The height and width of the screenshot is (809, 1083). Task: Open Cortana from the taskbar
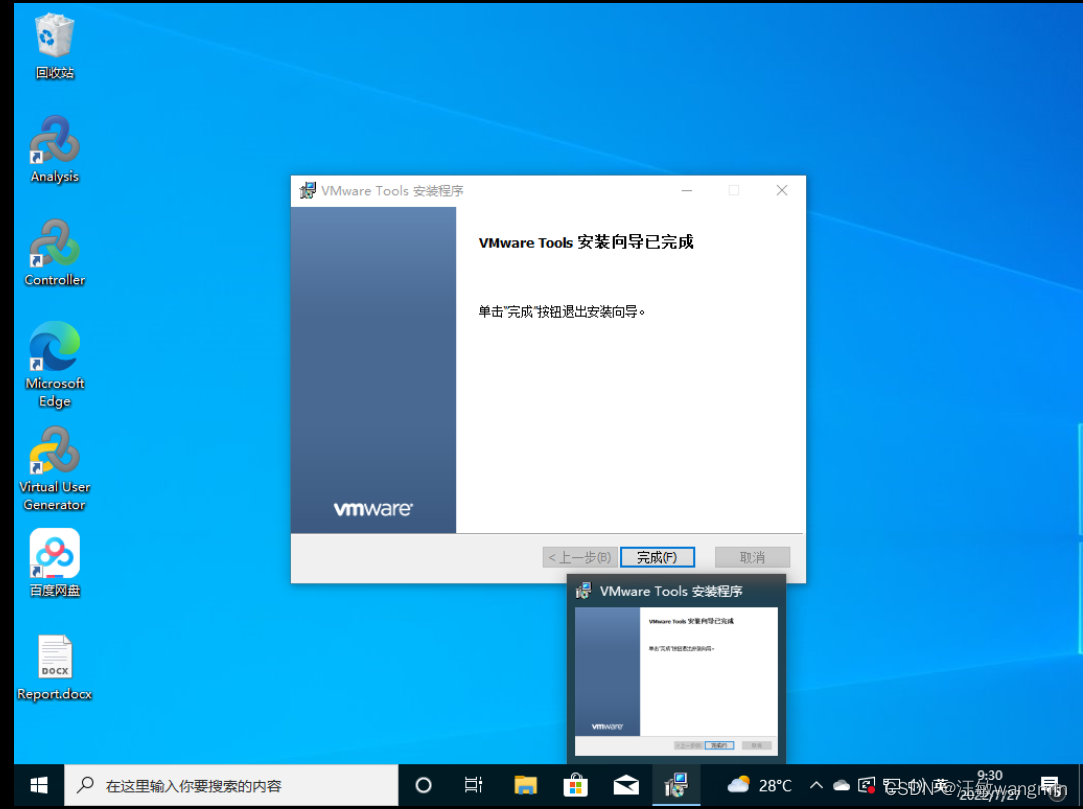[x=423, y=786]
